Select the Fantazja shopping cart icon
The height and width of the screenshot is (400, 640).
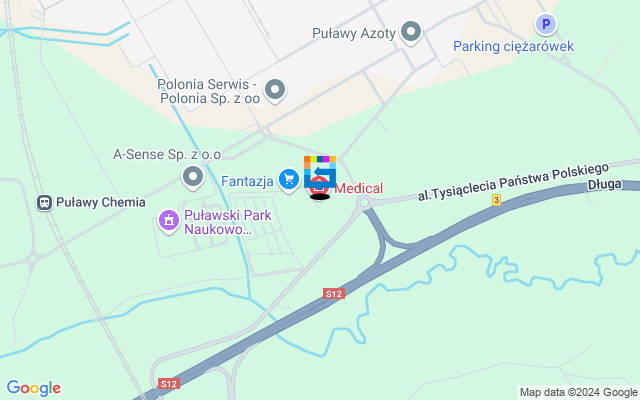pos(289,180)
